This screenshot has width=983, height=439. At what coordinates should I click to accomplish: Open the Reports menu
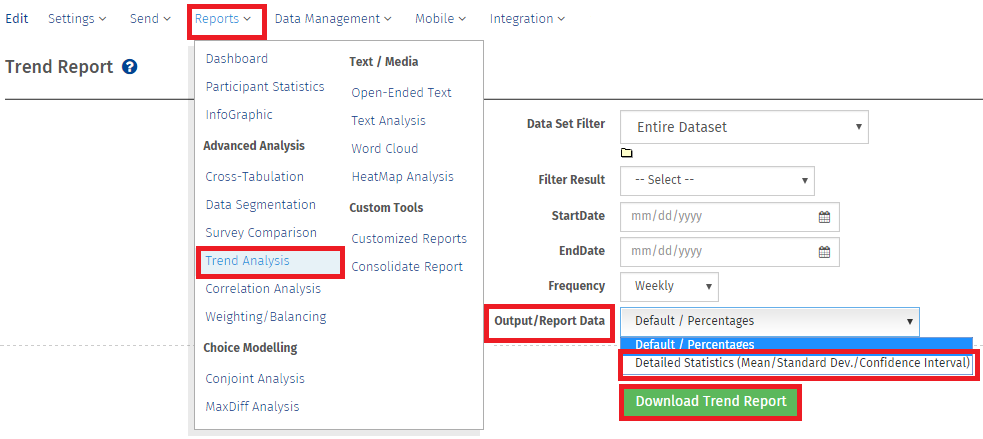pyautogui.click(x=223, y=19)
